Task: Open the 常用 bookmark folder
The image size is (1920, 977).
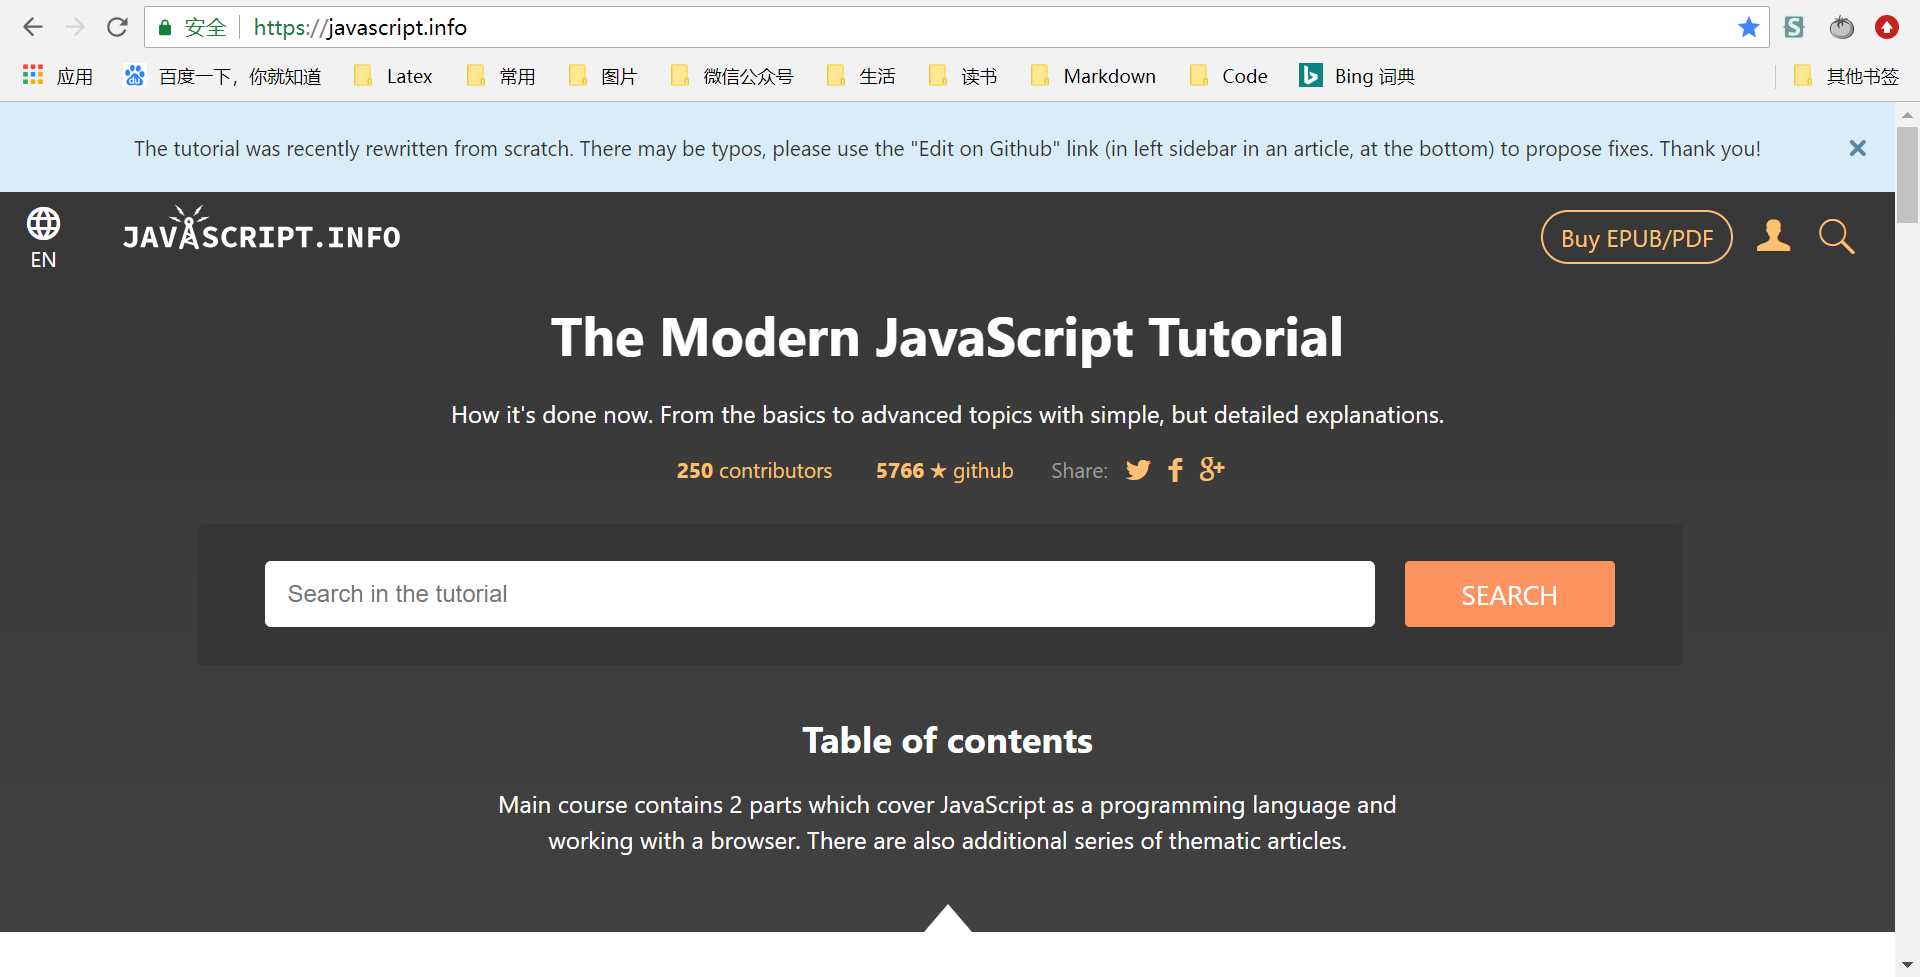Action: (x=501, y=76)
